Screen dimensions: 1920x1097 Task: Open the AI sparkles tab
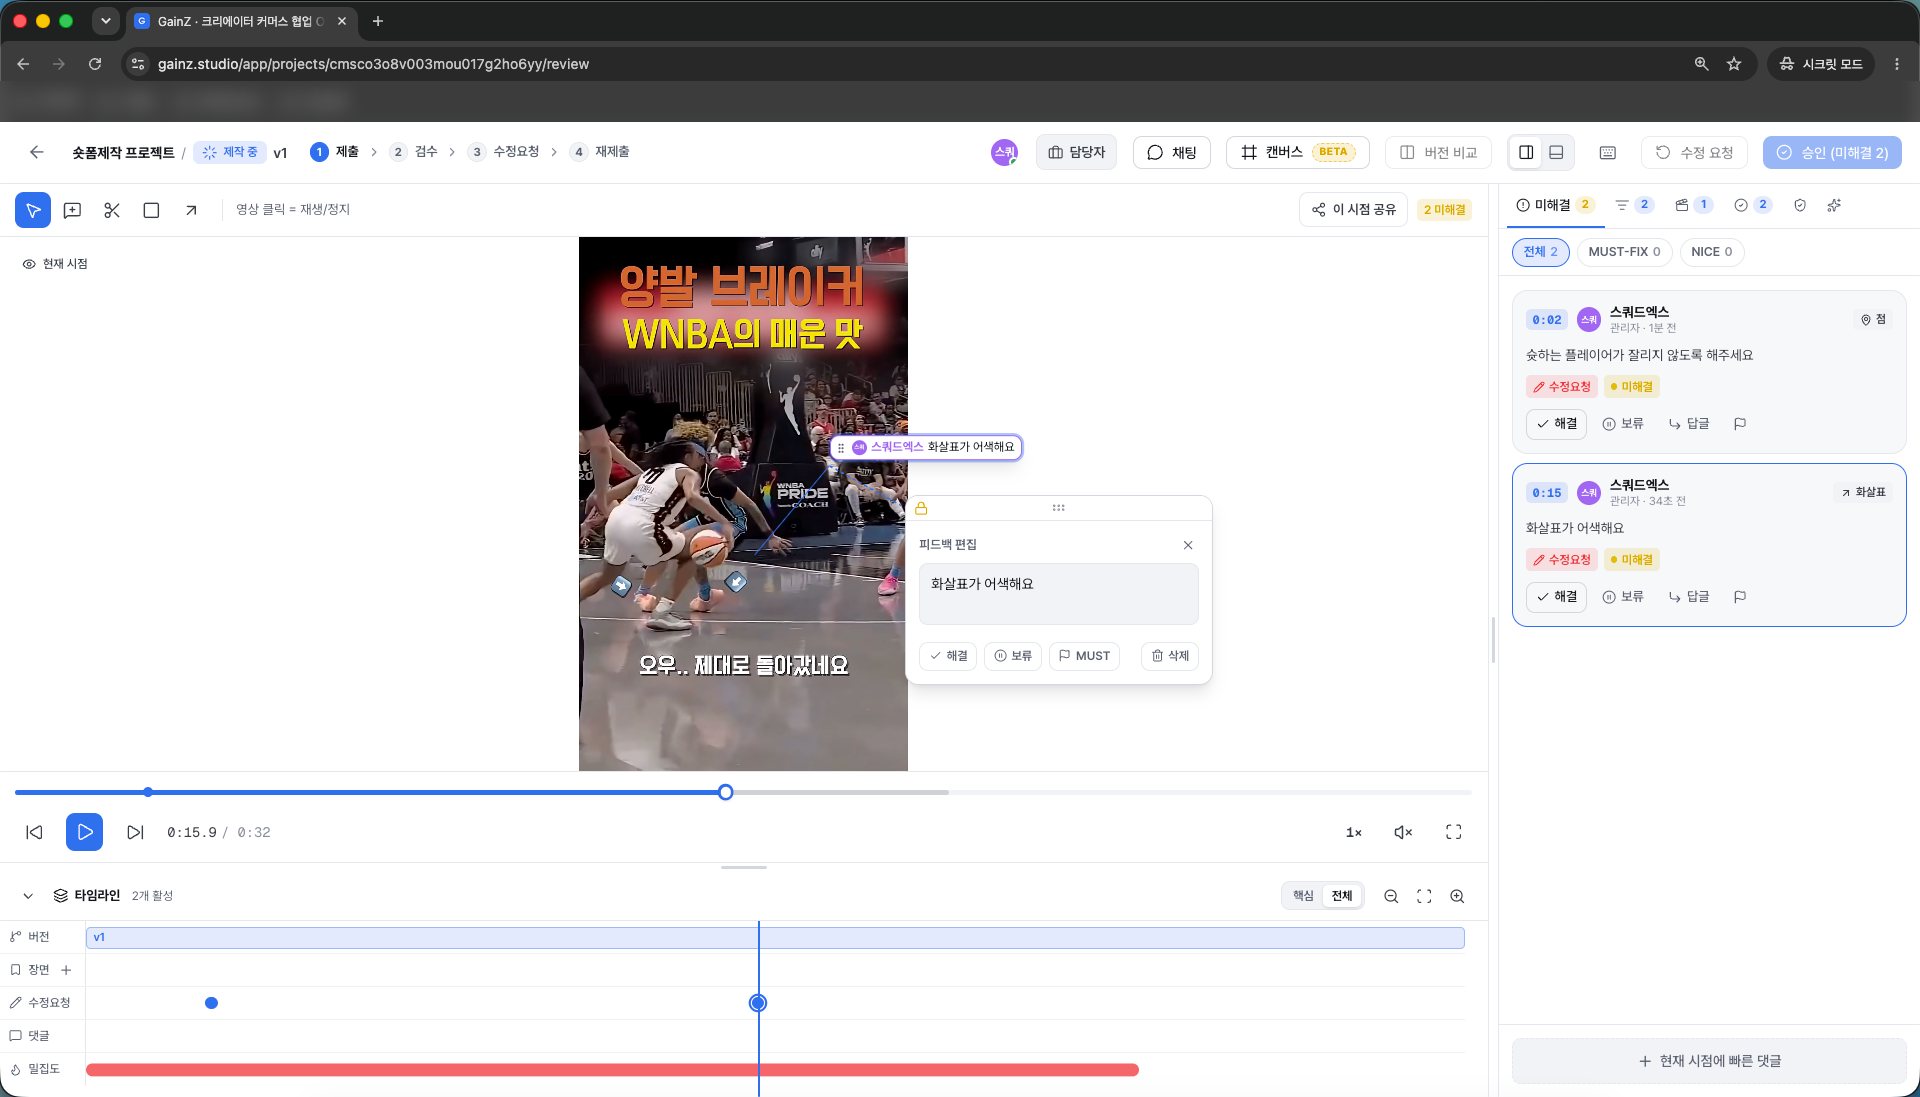click(x=1834, y=205)
